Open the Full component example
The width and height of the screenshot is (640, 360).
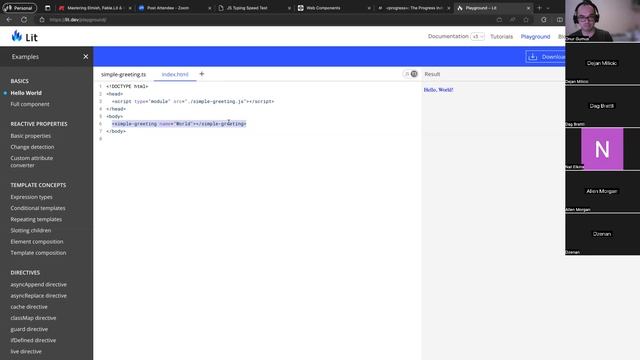(30, 104)
